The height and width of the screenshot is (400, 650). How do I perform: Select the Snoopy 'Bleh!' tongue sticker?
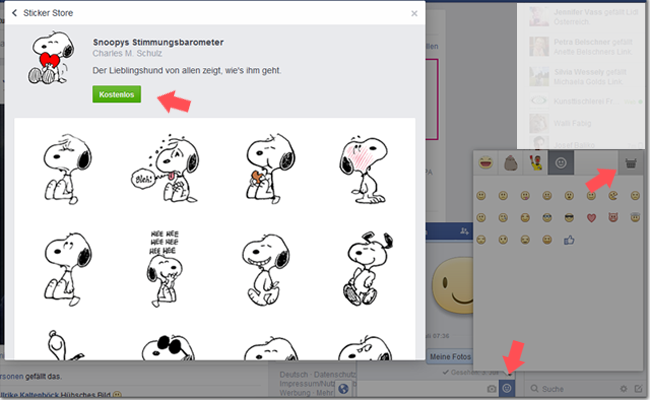[166, 168]
